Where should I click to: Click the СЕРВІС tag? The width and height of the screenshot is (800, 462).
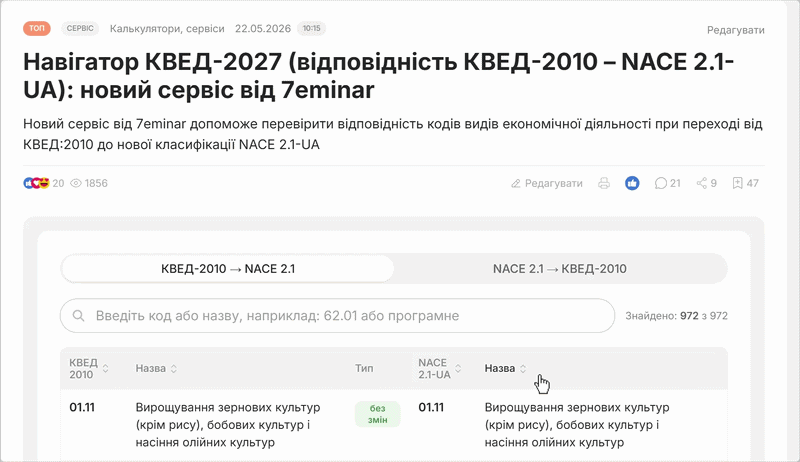click(x=80, y=28)
